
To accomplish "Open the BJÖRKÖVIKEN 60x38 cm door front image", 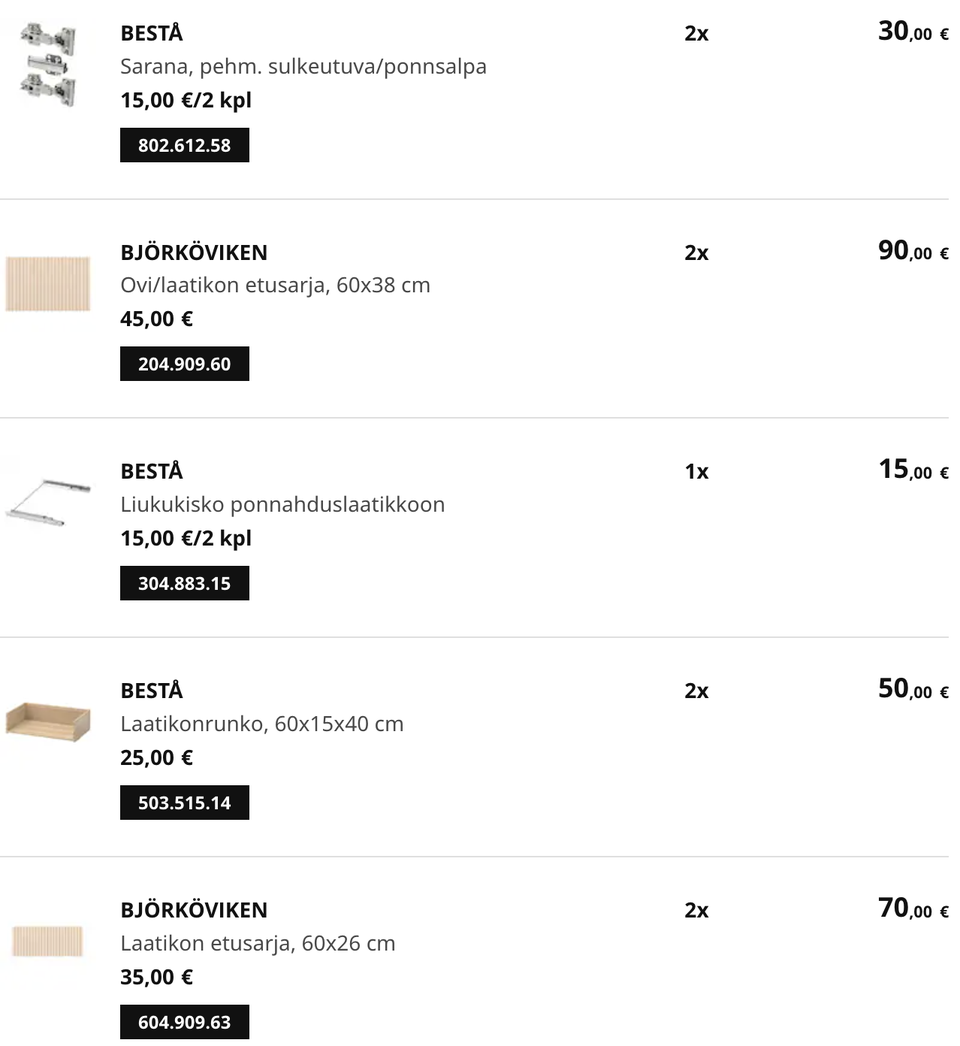I will [x=47, y=284].
